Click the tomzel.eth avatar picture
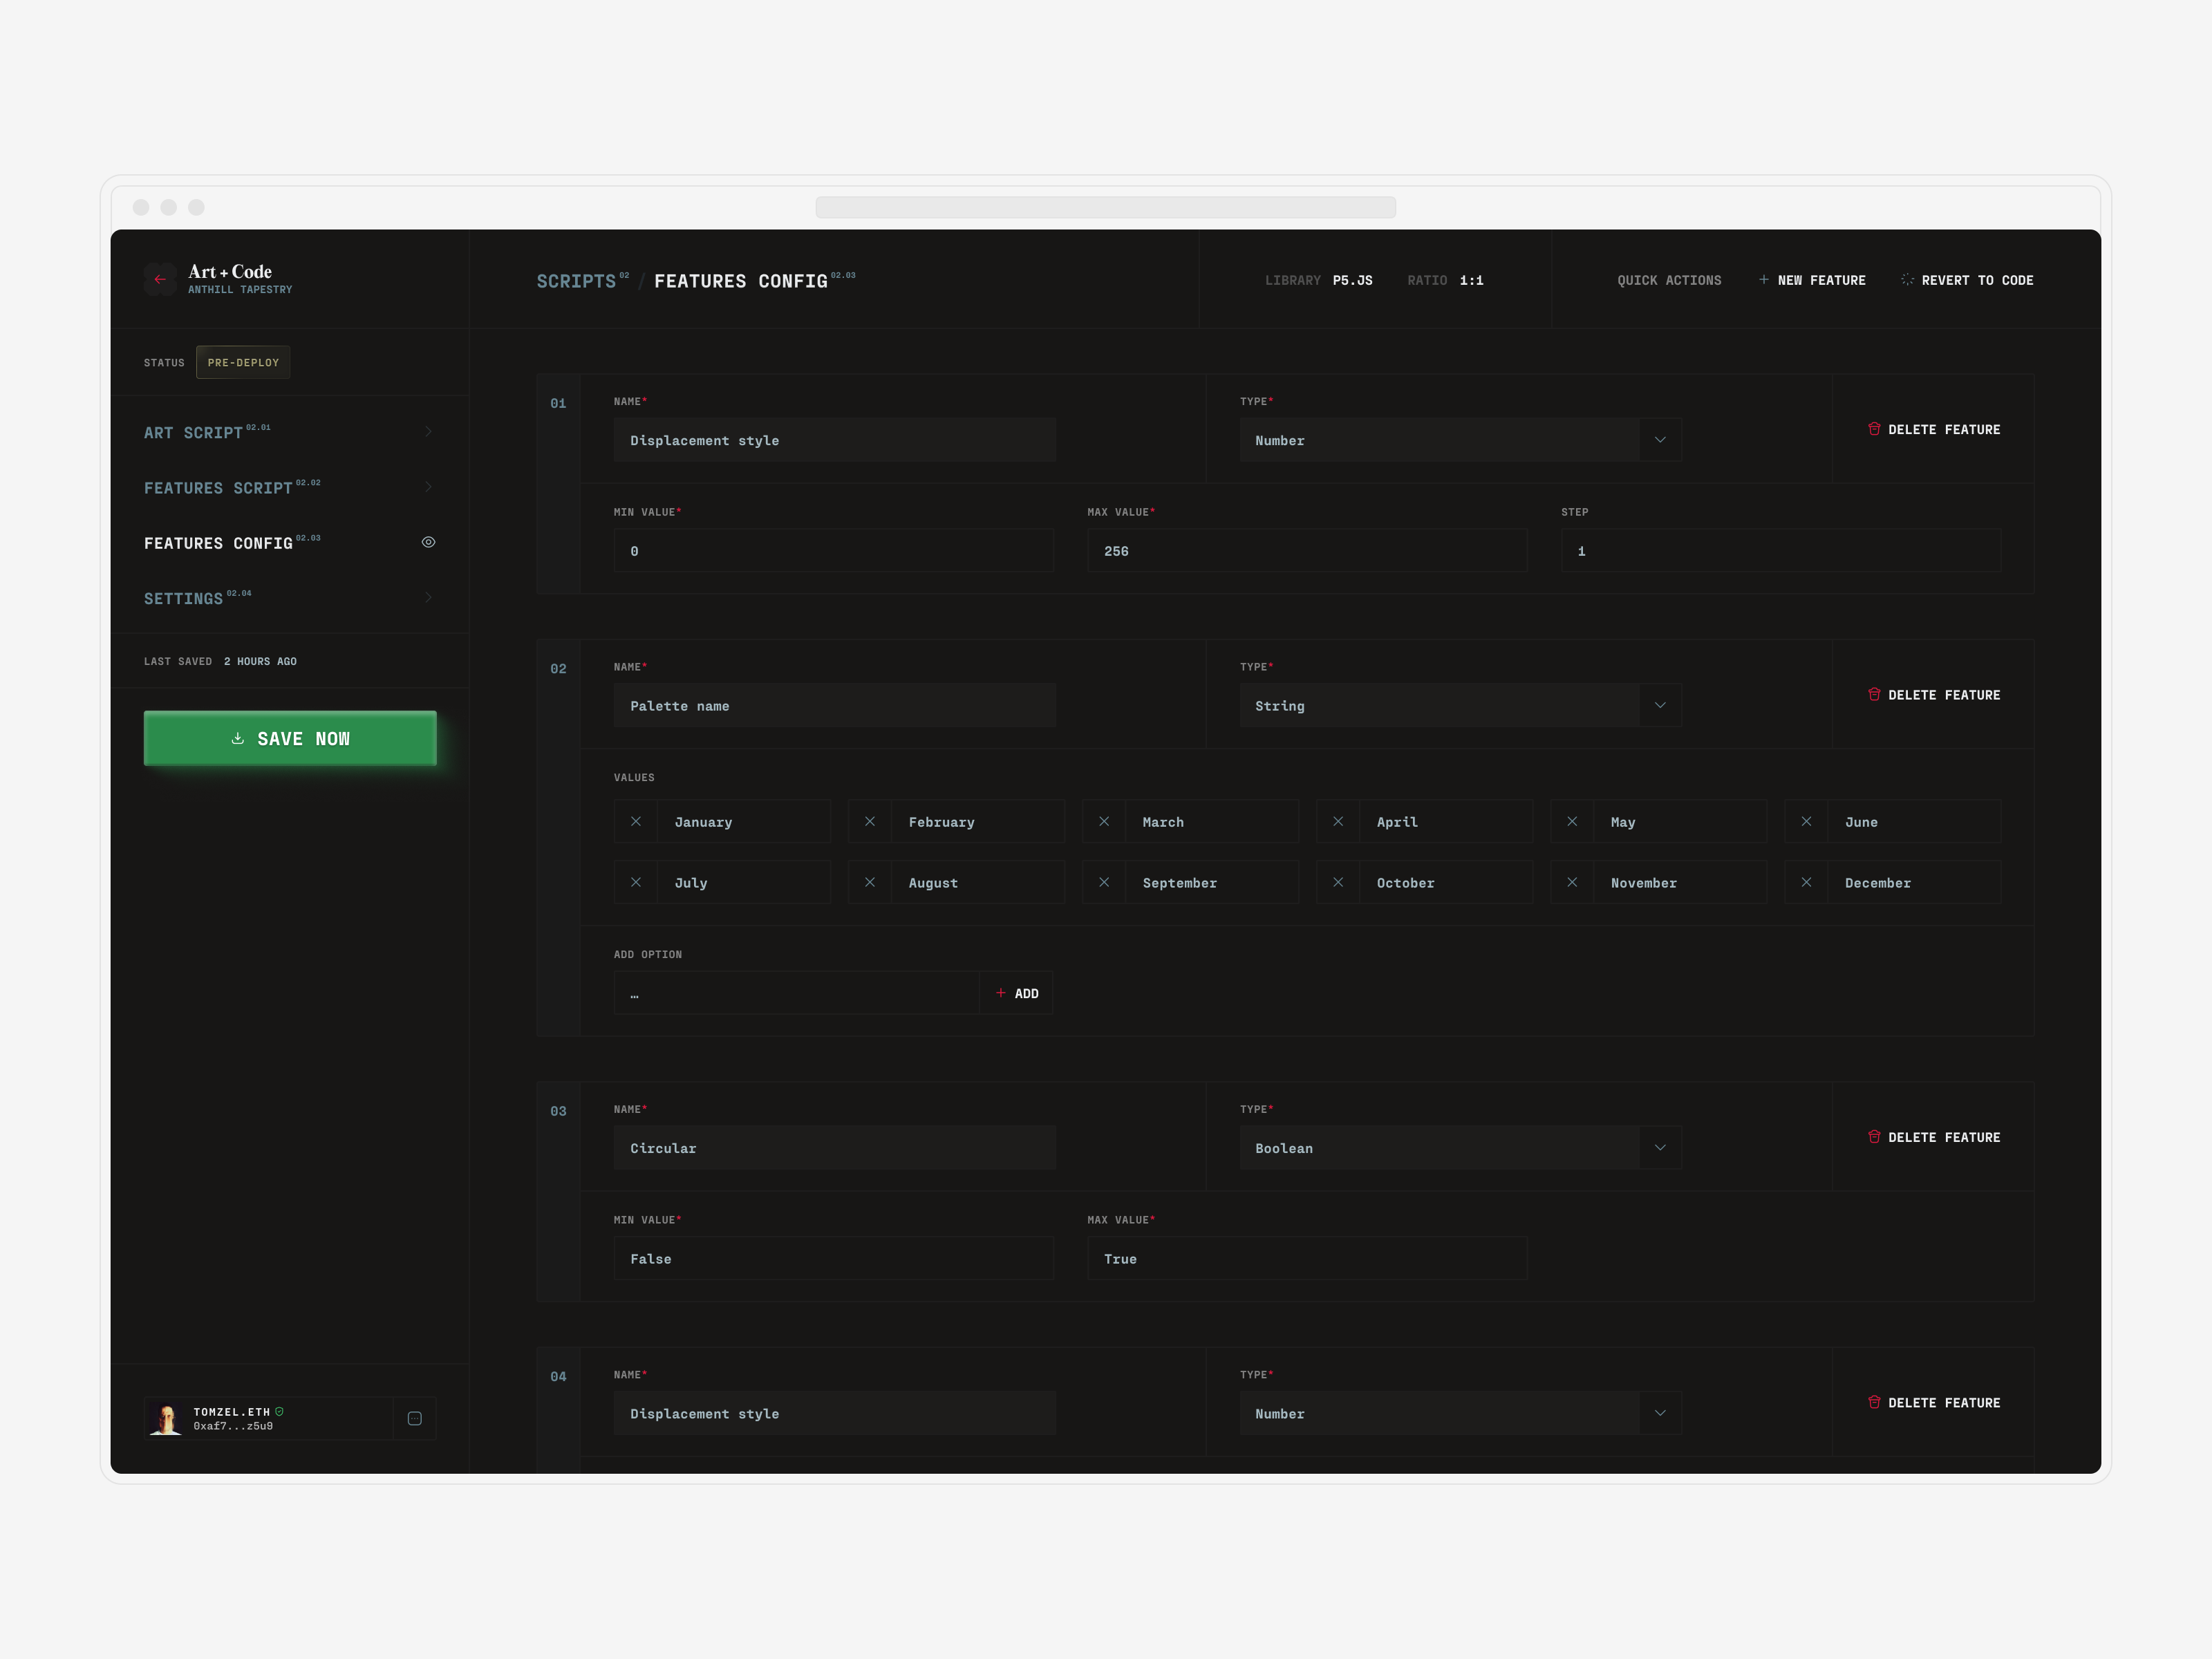The image size is (2212, 1659). click(166, 1418)
